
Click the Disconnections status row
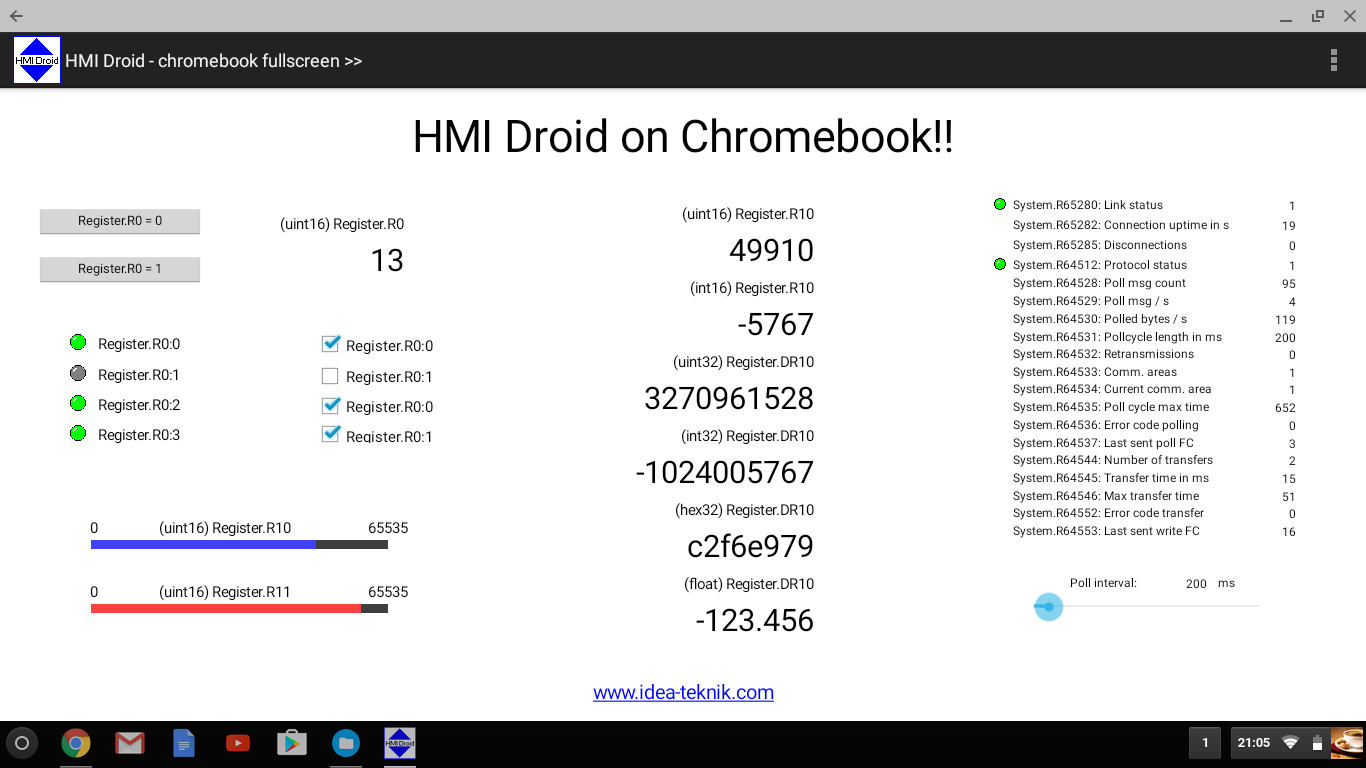[1154, 245]
